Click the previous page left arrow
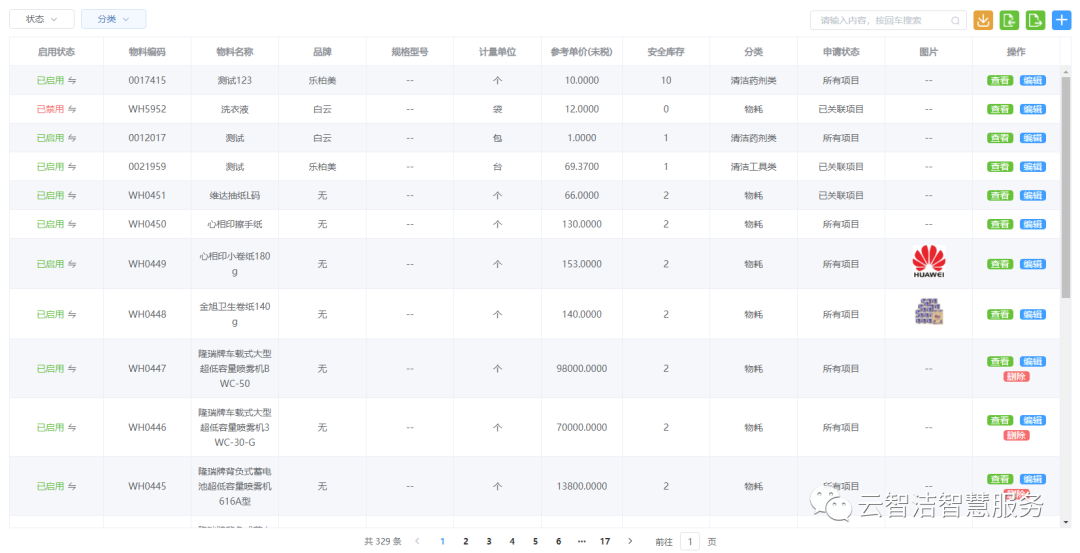Screen dimensions: 1080x553 pyautogui.click(x=417, y=541)
